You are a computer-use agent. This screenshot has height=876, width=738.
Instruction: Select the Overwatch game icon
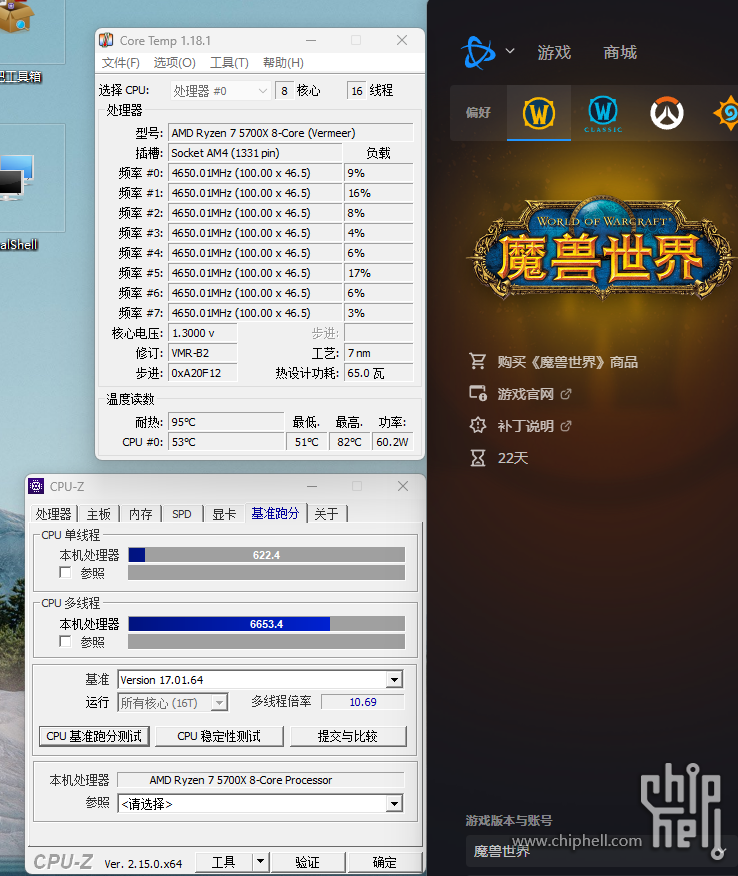coord(666,113)
